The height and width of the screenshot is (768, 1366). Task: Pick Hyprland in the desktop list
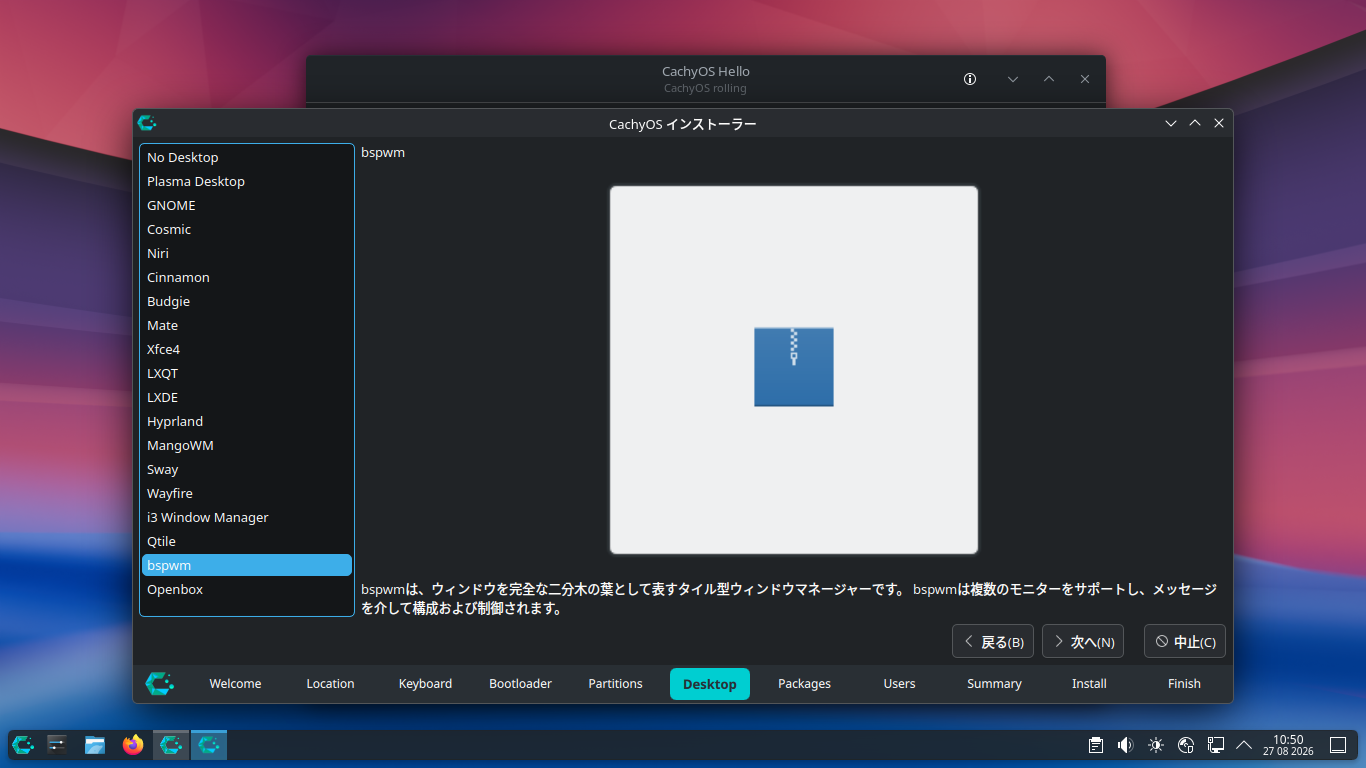tap(247, 421)
